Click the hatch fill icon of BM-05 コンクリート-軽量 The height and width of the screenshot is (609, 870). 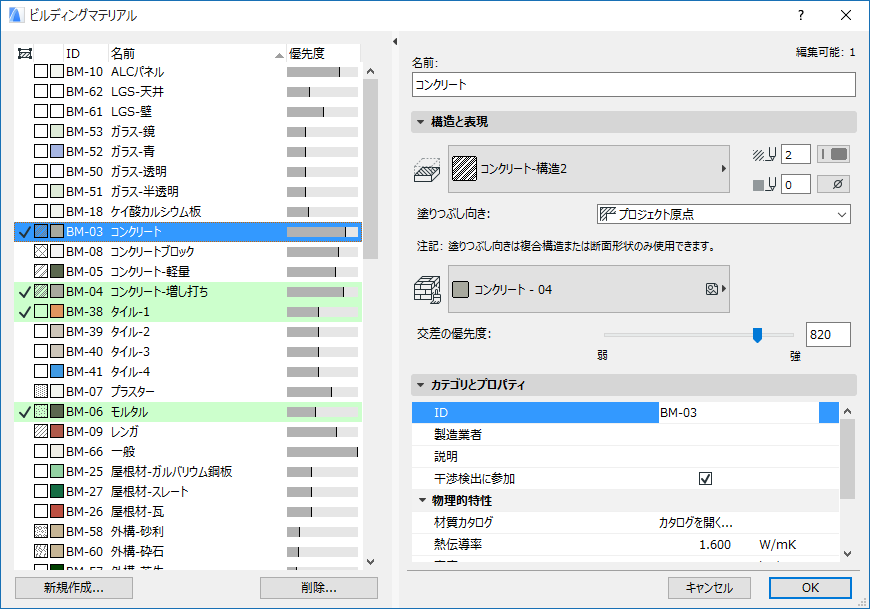[x=41, y=271]
